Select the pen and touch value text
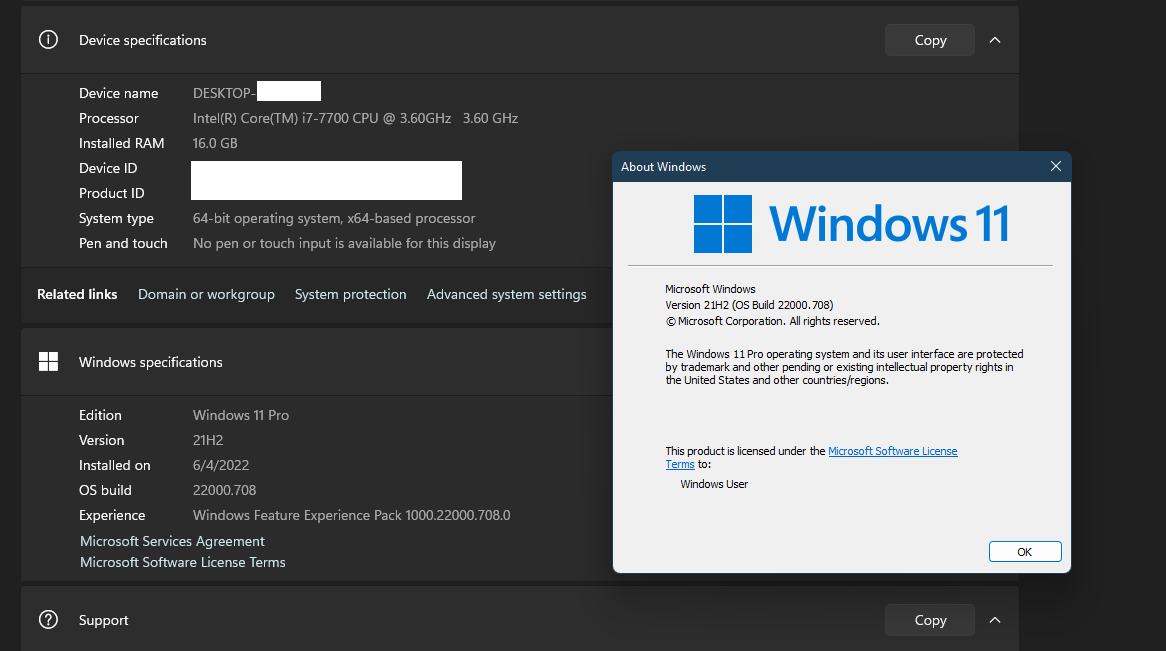Image resolution: width=1166 pixels, height=651 pixels. [344, 243]
